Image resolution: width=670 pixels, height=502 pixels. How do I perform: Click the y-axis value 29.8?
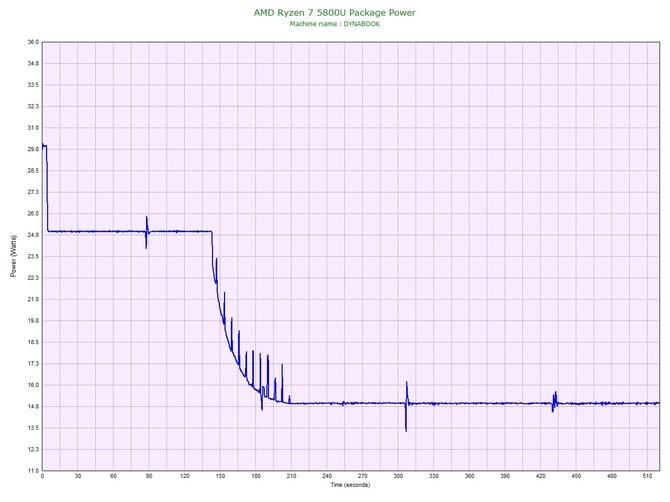(33, 149)
